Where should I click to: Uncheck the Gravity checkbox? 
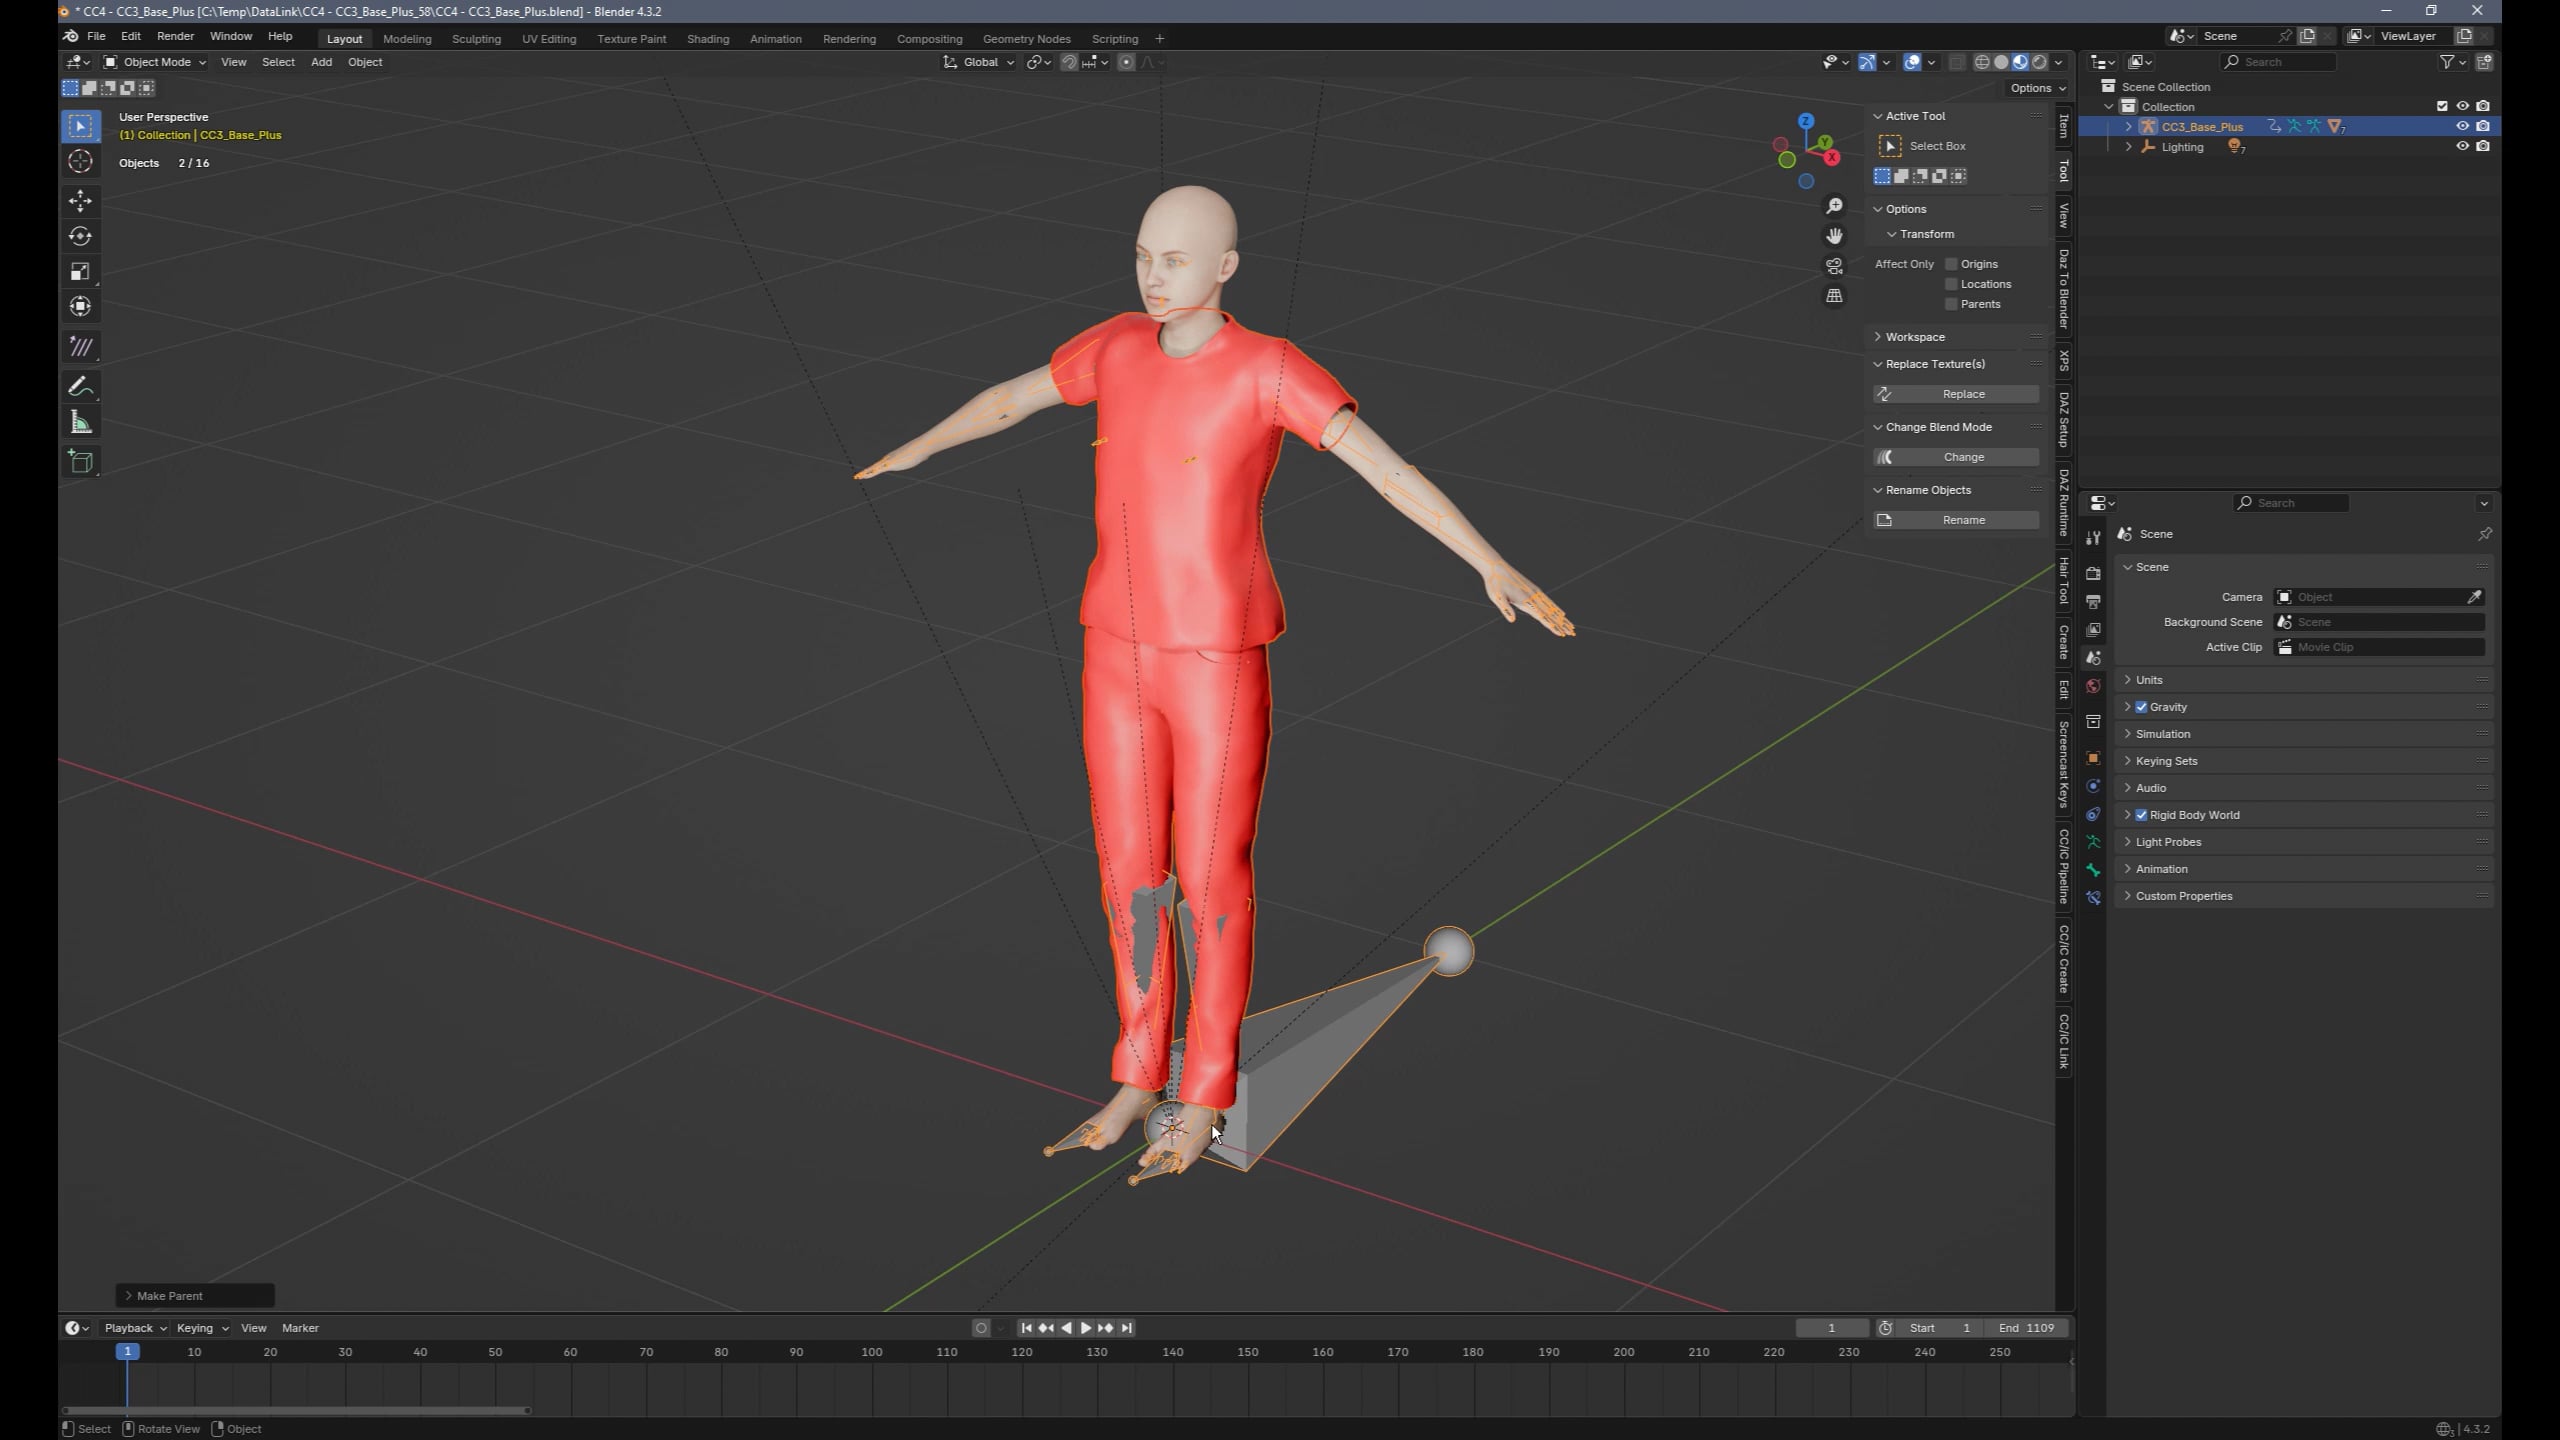[2141, 707]
